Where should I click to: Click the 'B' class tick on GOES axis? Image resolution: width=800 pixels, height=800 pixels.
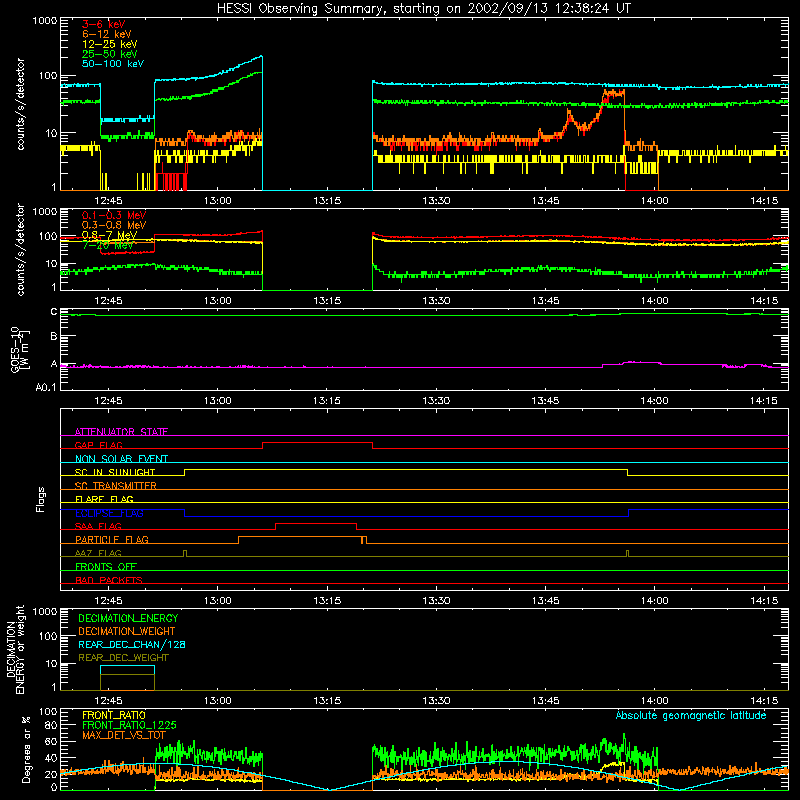[54, 336]
